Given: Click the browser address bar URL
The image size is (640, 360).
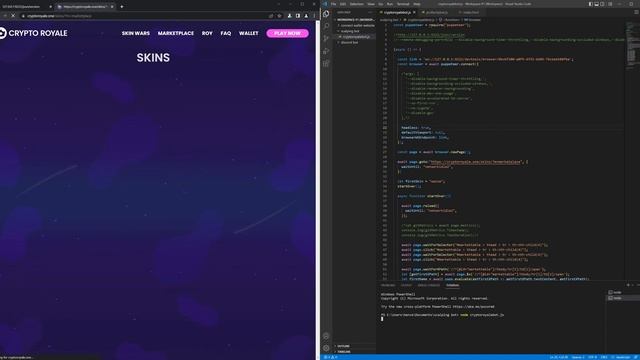Looking at the screenshot, I should (59, 16).
